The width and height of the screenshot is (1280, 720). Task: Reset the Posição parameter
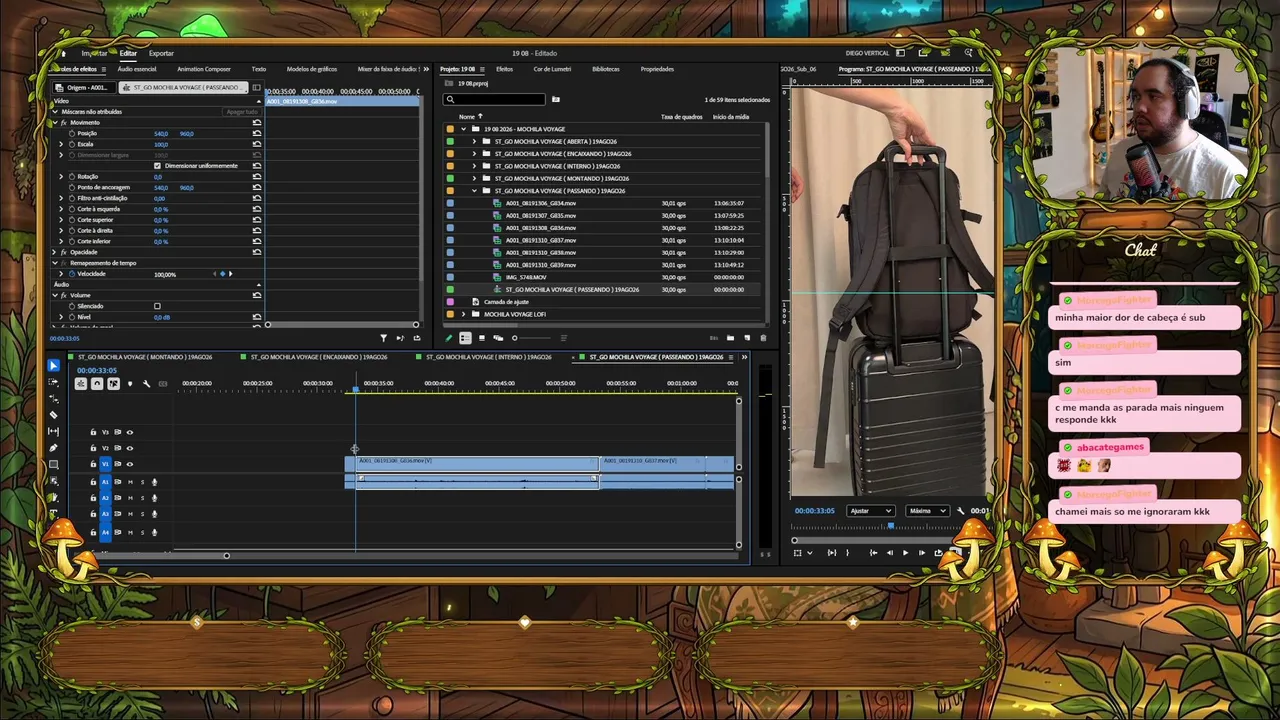pyautogui.click(x=257, y=133)
